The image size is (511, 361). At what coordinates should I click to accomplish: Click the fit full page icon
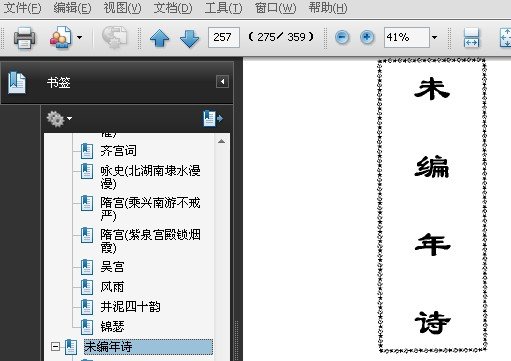point(505,38)
